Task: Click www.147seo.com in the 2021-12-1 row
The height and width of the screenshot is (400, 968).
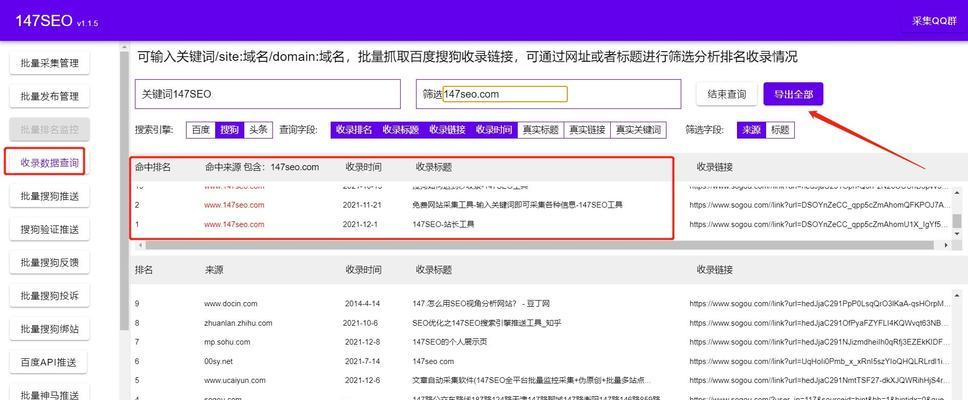Action: point(234,224)
